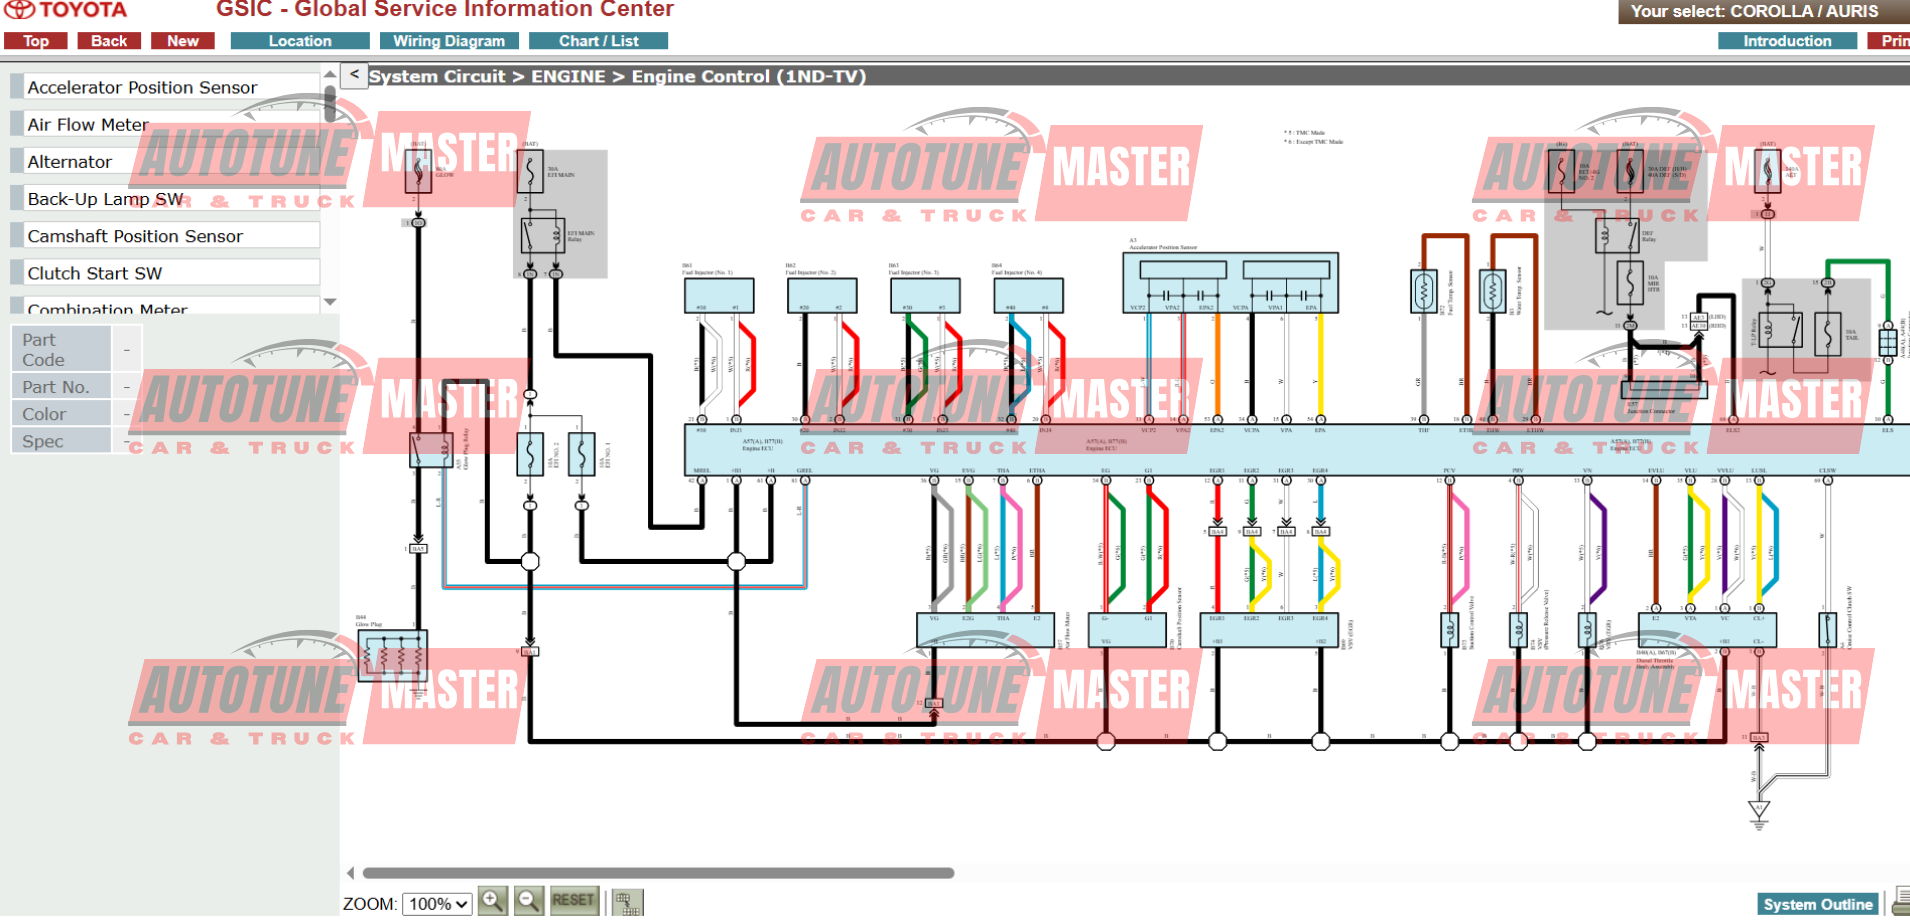Click the component list scroll-down arrow
Viewport: 1910px width, 921px height.
coord(330,301)
